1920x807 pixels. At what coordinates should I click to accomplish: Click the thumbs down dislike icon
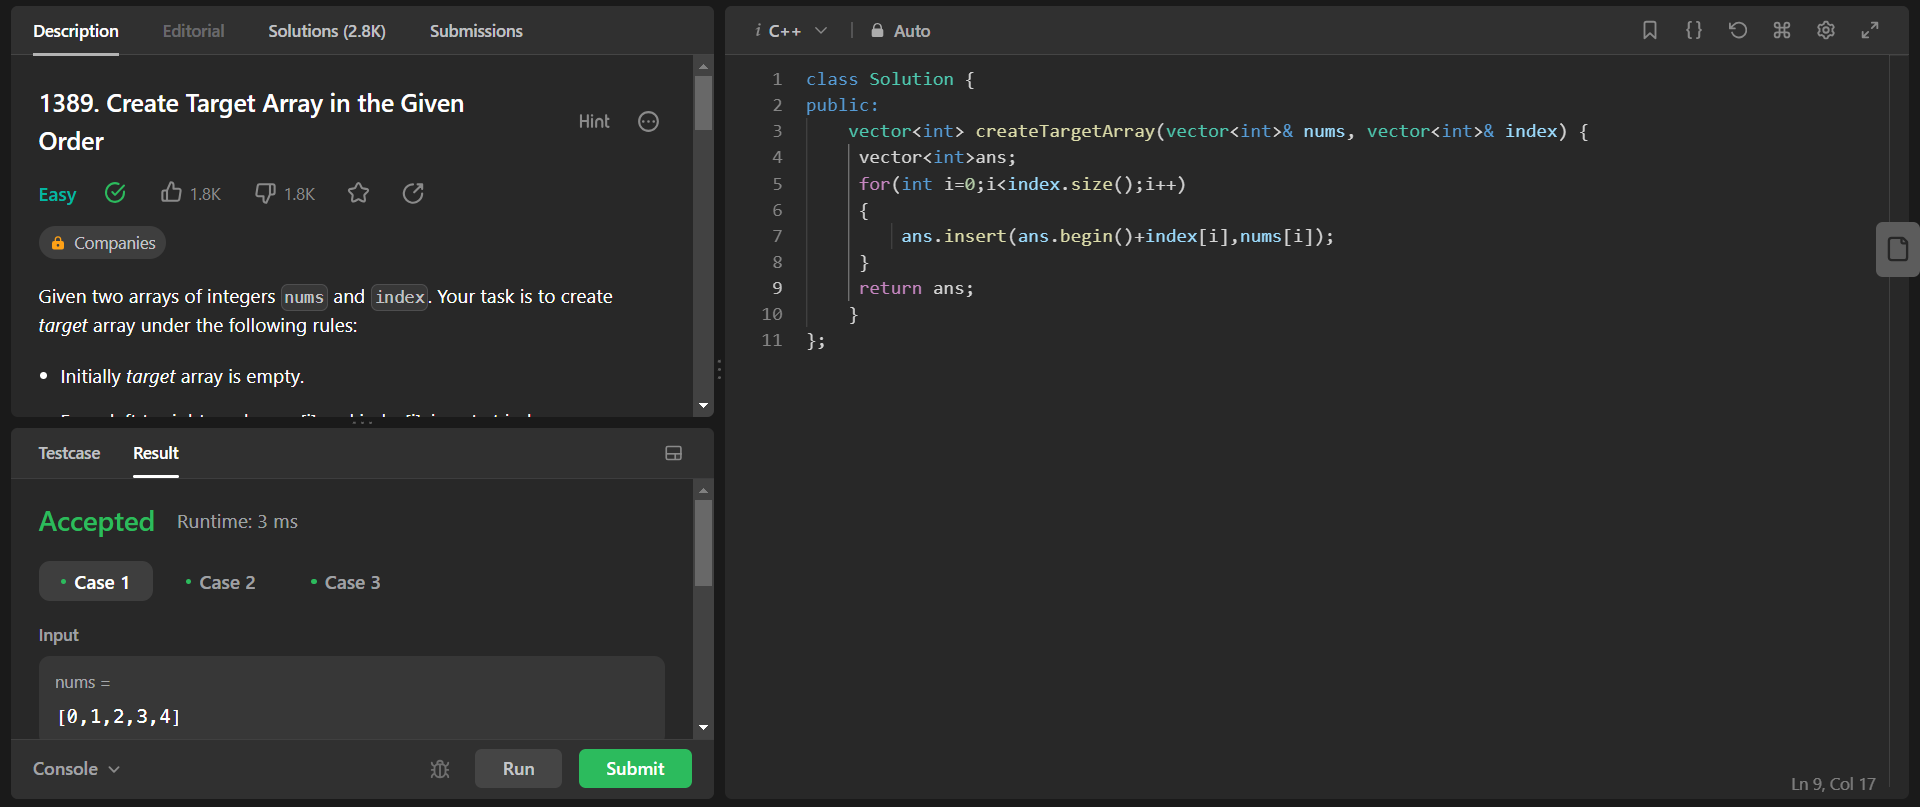click(265, 192)
